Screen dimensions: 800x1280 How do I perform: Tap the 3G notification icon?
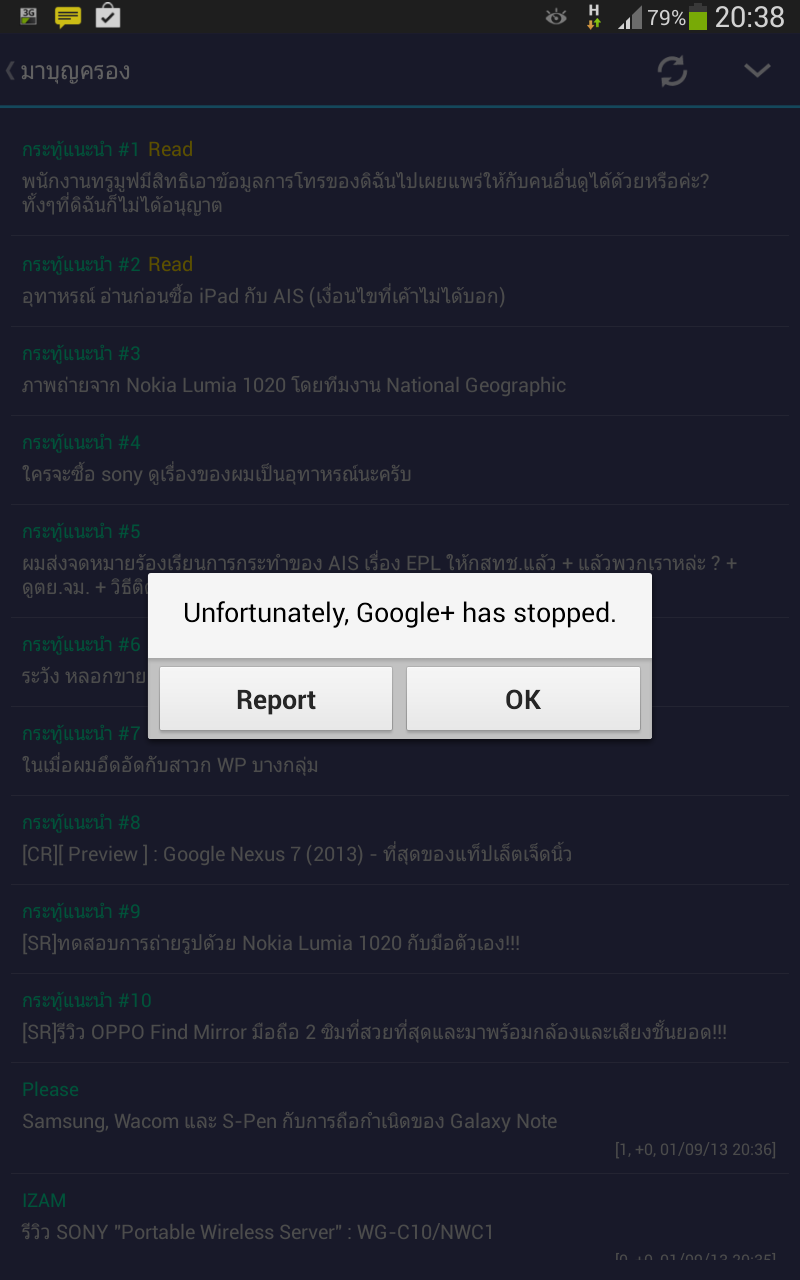(x=28, y=16)
